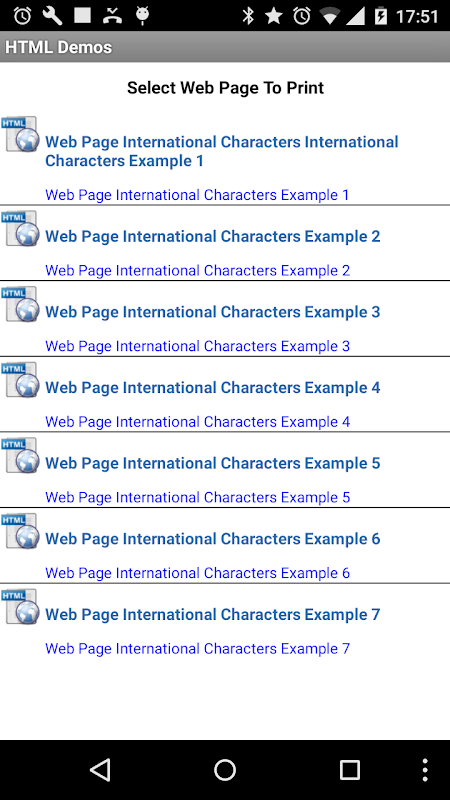Screen dimensions: 450x800
Task: Tap HTML icon beside Example 1 entry
Action: (20, 134)
